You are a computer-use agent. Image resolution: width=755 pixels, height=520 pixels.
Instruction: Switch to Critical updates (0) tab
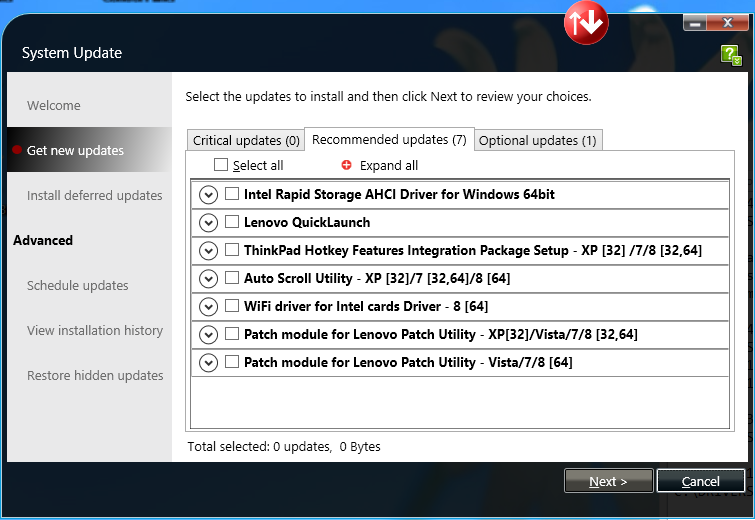246,140
